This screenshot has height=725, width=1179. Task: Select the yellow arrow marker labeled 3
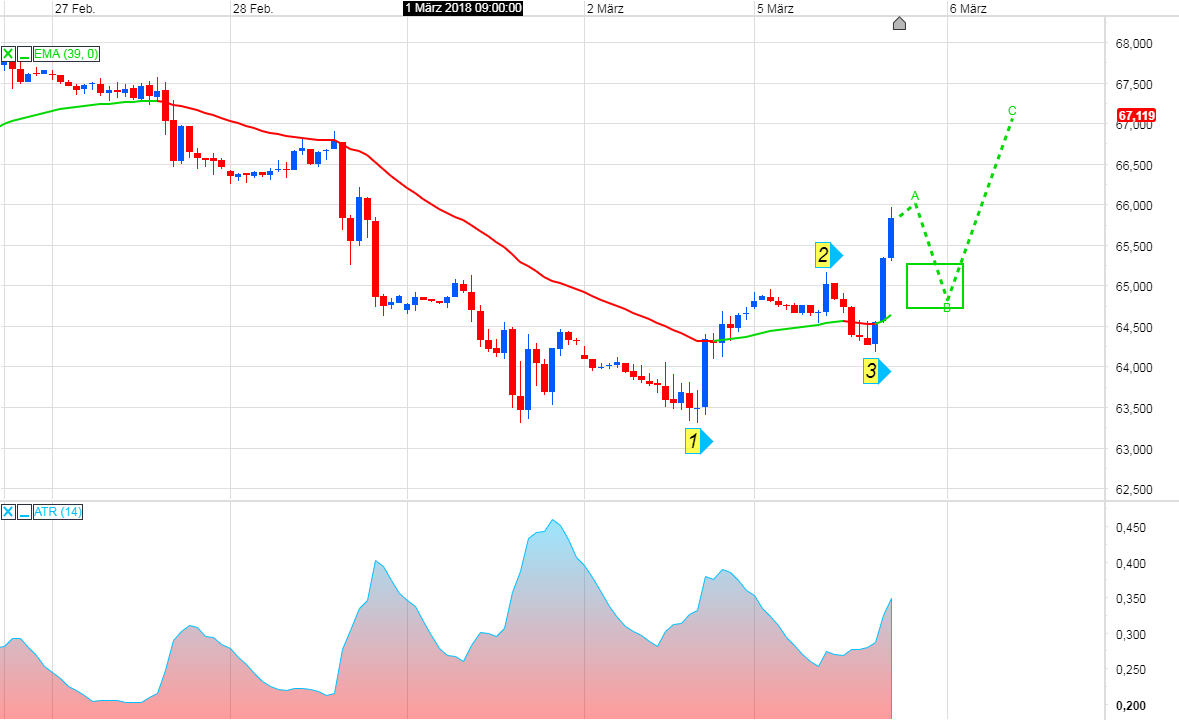pos(871,370)
